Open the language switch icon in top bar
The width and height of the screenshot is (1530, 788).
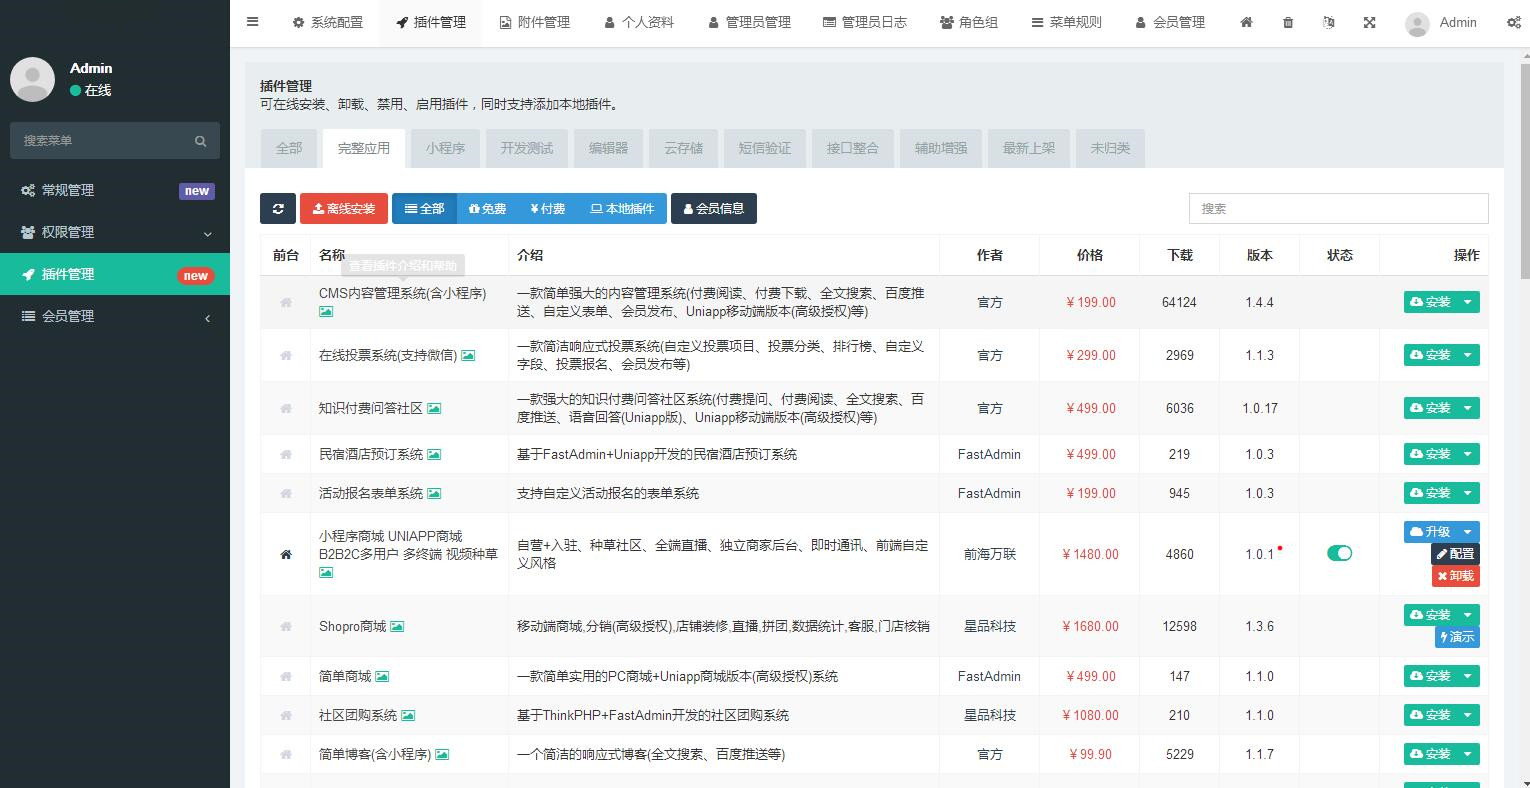click(1328, 22)
